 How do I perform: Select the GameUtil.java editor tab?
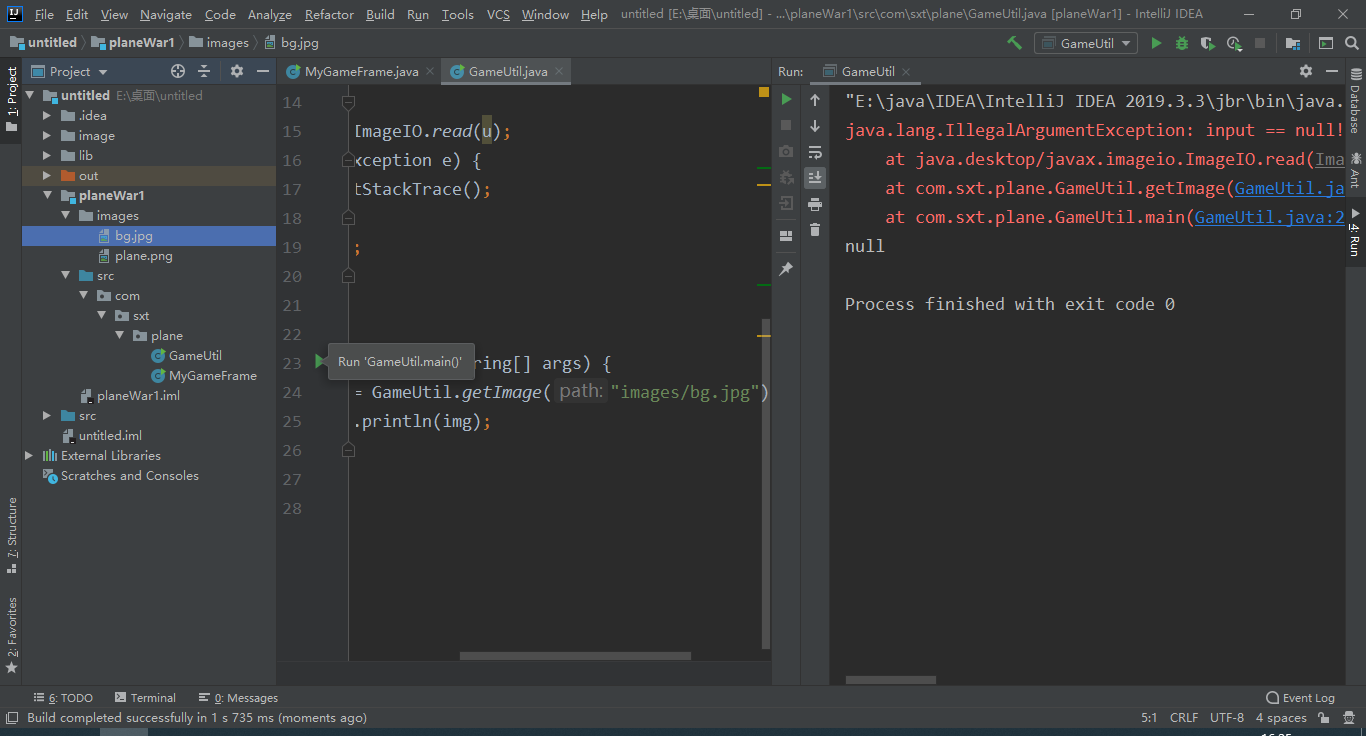coord(508,71)
